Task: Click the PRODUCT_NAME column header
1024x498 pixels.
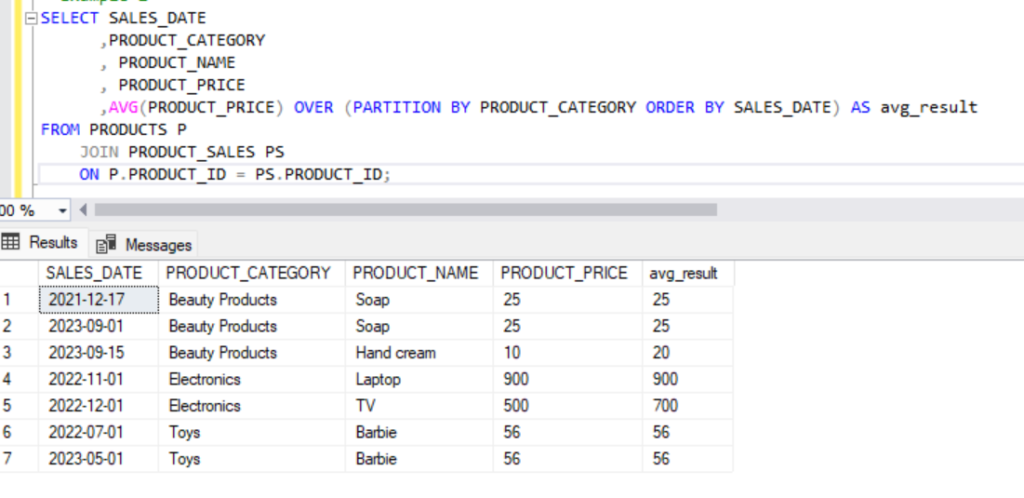Action: (418, 273)
